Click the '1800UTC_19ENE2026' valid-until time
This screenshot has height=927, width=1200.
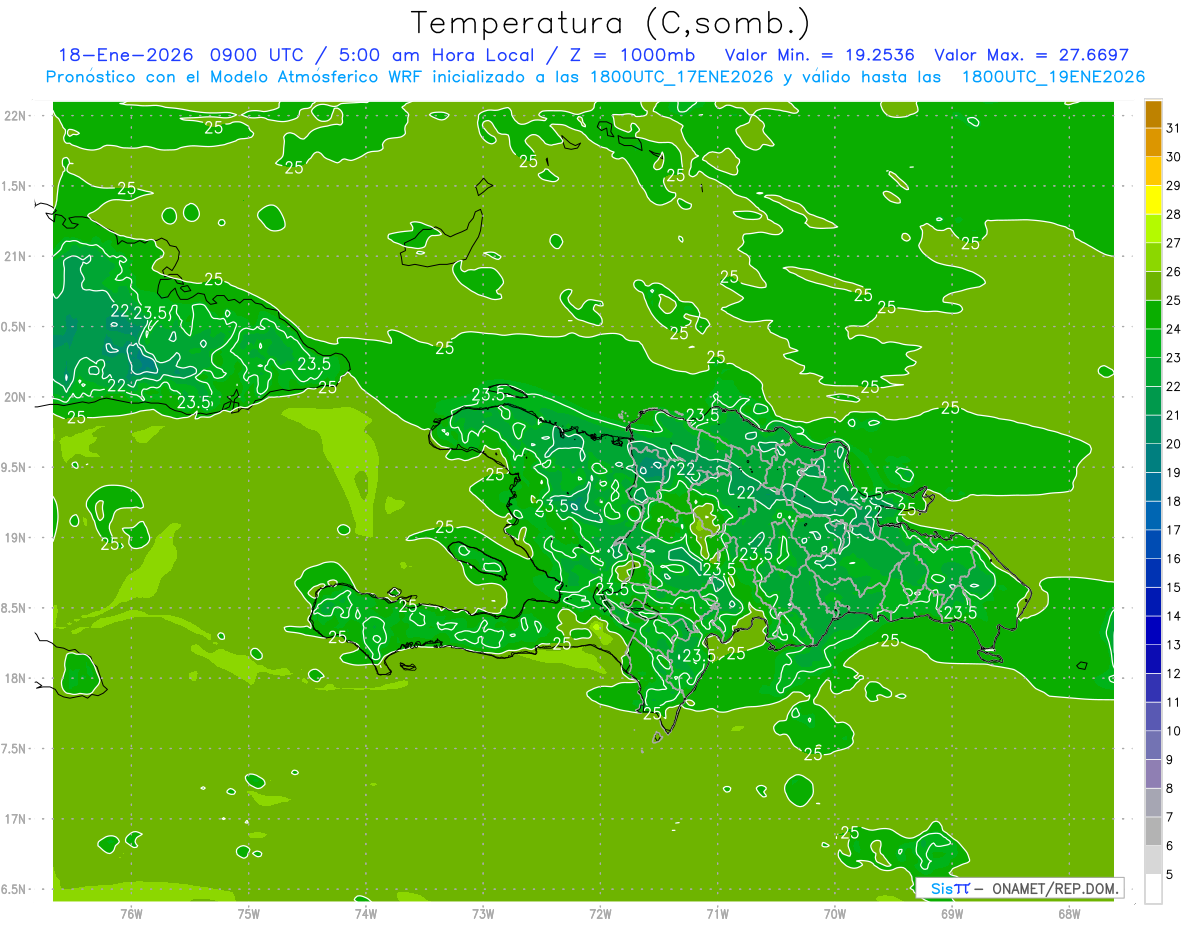1052,77
